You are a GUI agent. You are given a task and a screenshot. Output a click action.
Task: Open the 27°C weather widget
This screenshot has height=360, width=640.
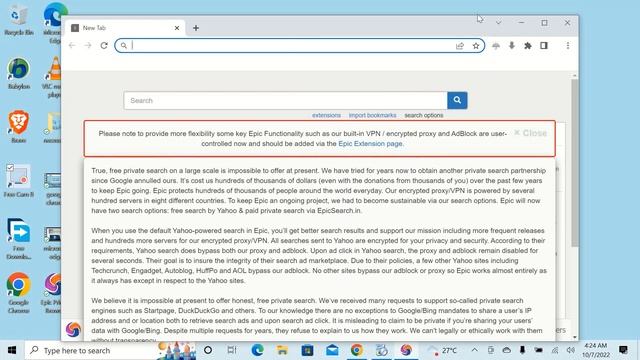pyautogui.click(x=443, y=350)
